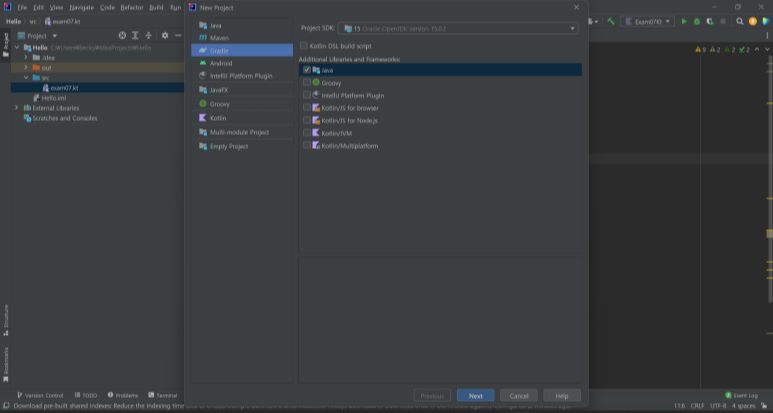This screenshot has height=413, width=773.
Task: Click the CRLF line separator indicator
Action: 697,406
